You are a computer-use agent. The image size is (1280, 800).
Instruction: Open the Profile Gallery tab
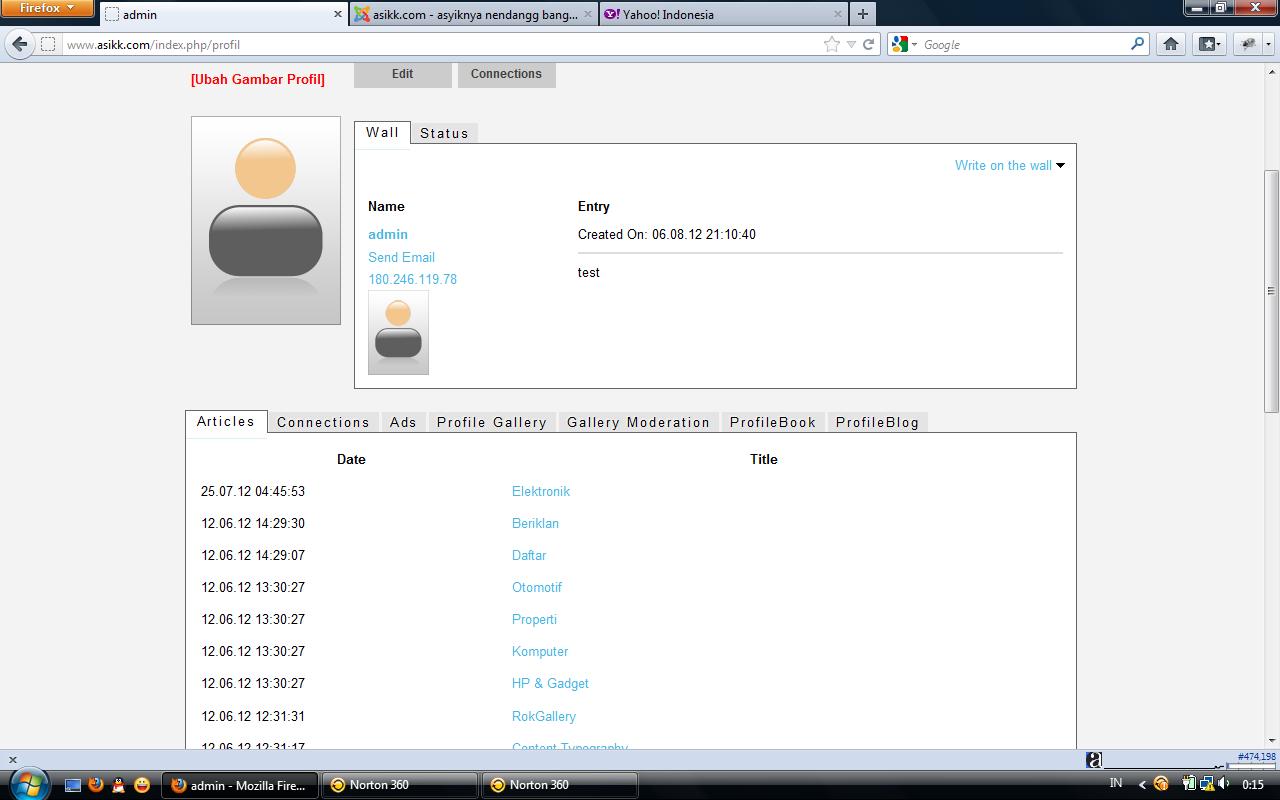(x=492, y=422)
